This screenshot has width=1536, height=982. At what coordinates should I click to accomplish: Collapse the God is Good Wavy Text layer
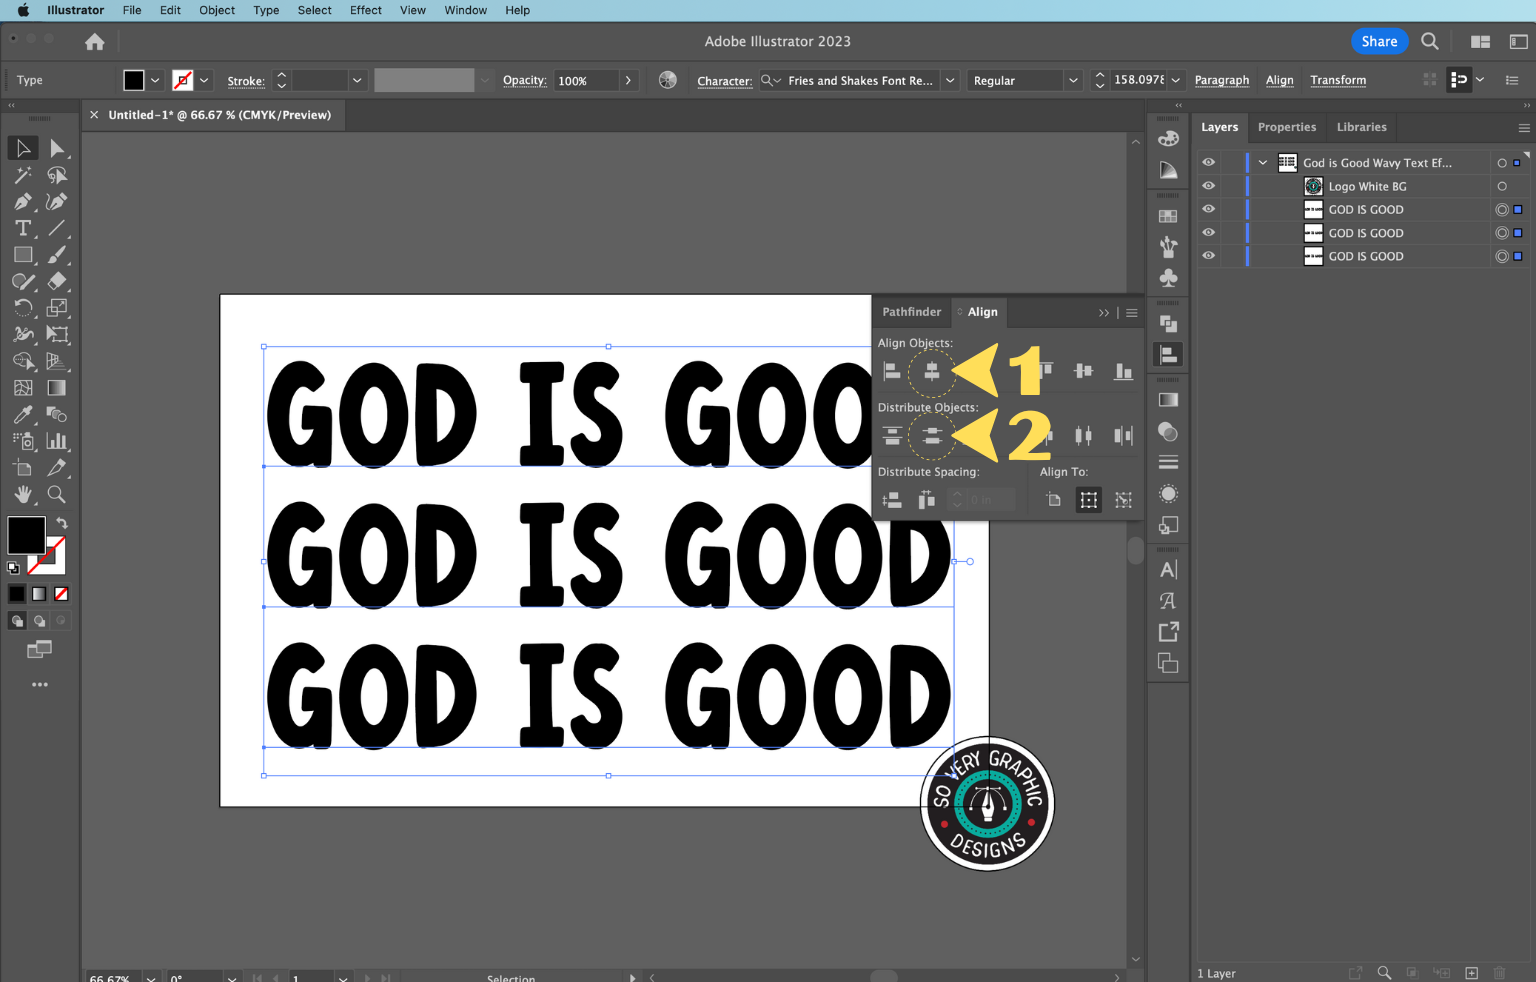pyautogui.click(x=1263, y=162)
